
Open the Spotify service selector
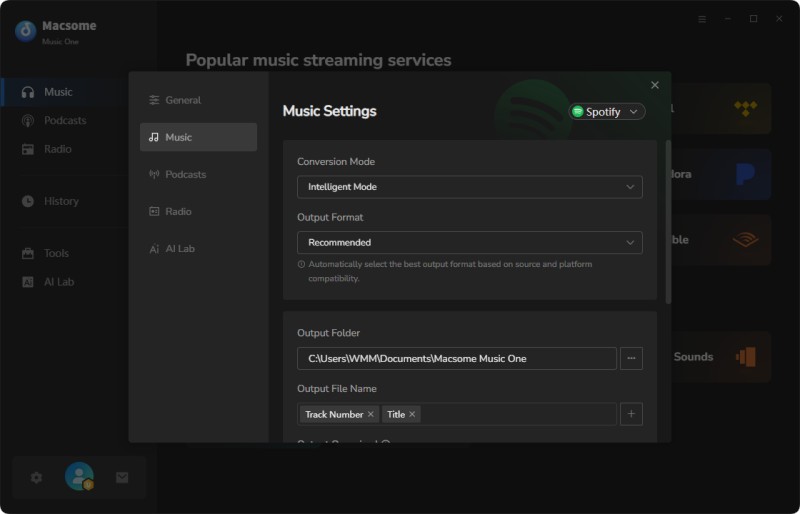(607, 112)
